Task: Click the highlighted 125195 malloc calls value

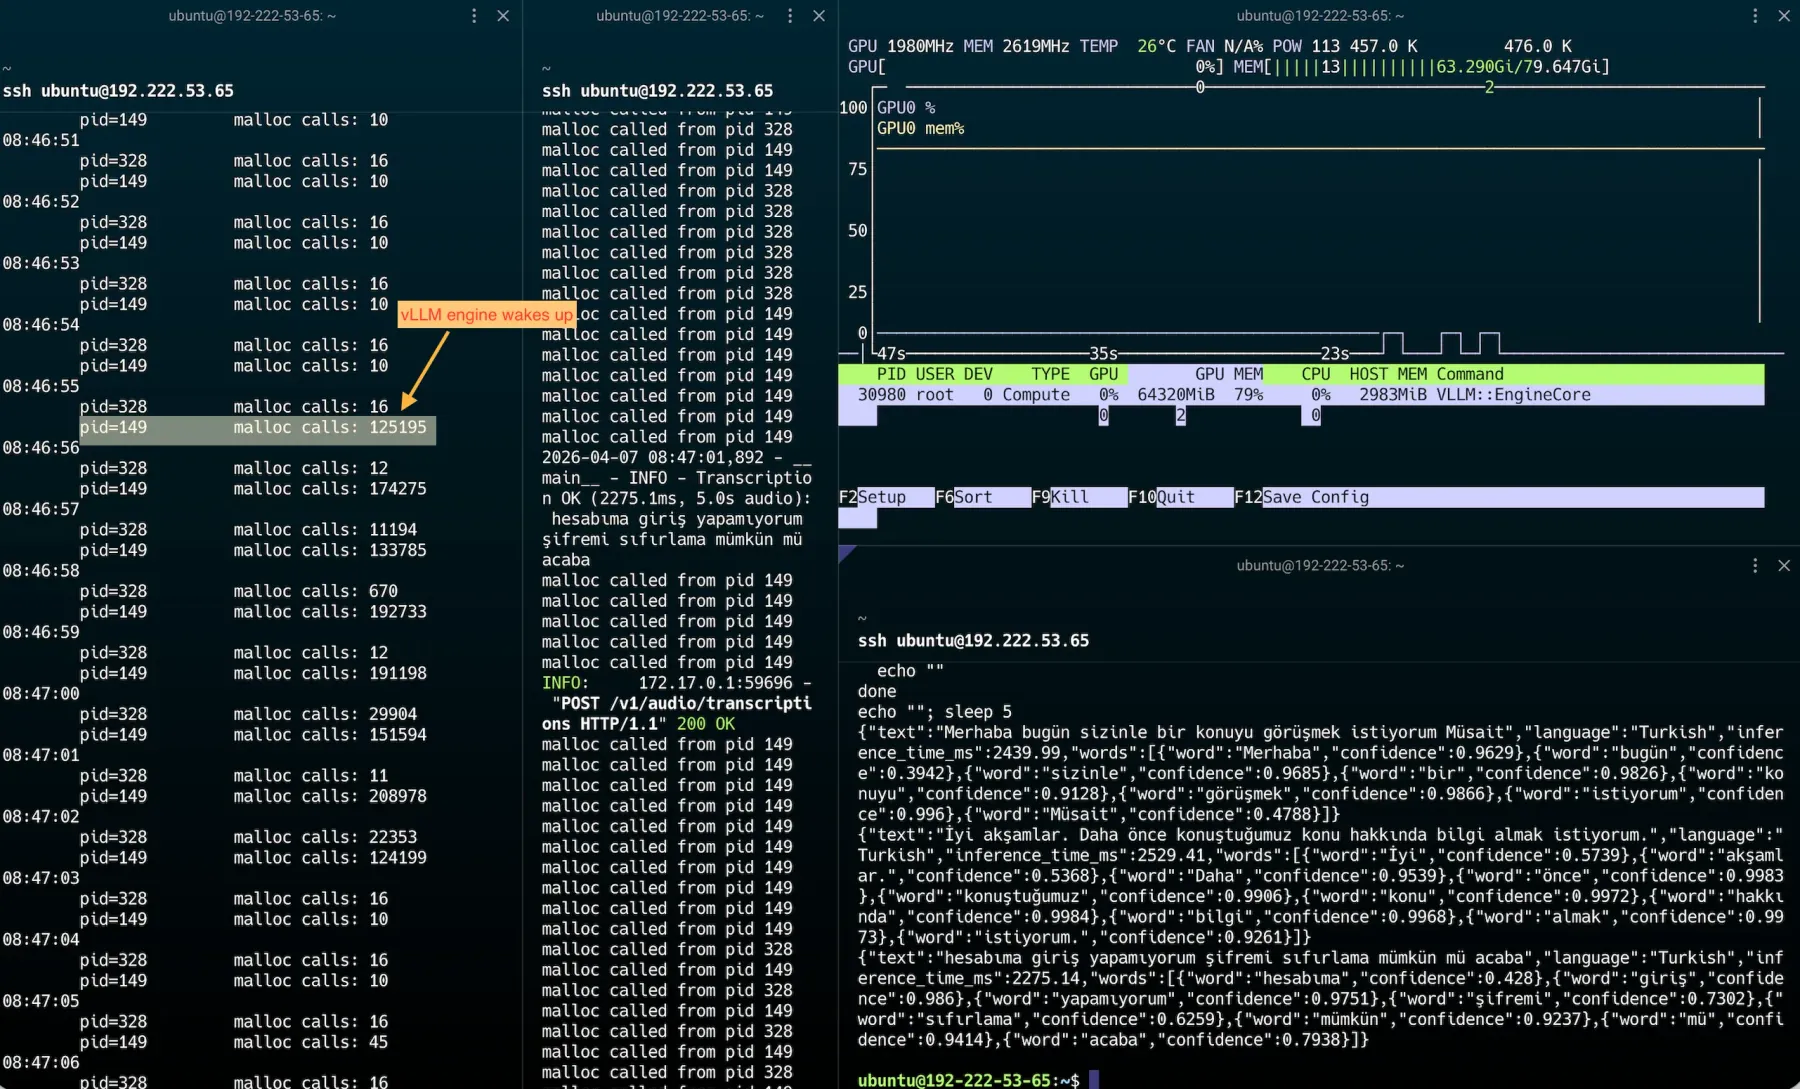Action: click(398, 427)
